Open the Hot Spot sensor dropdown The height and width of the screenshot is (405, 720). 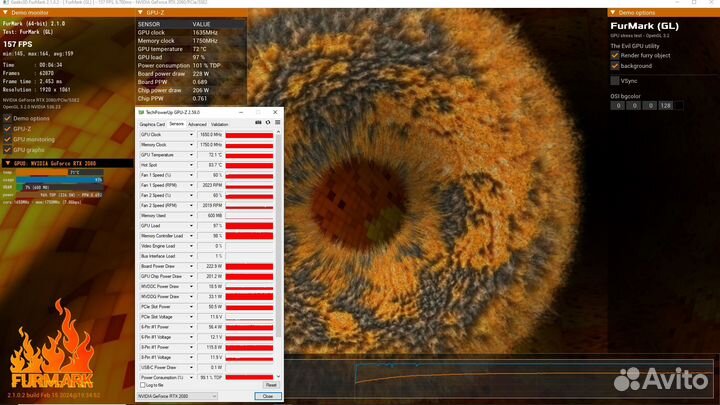click(x=191, y=165)
